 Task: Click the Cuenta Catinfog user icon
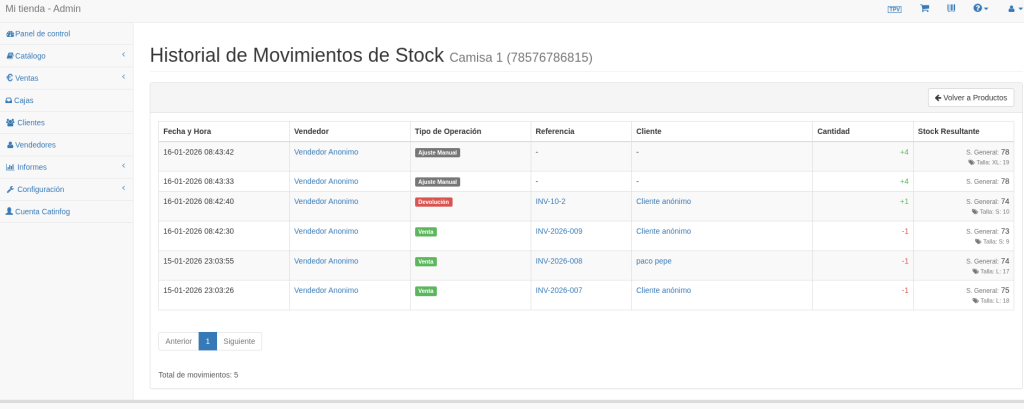coord(10,211)
